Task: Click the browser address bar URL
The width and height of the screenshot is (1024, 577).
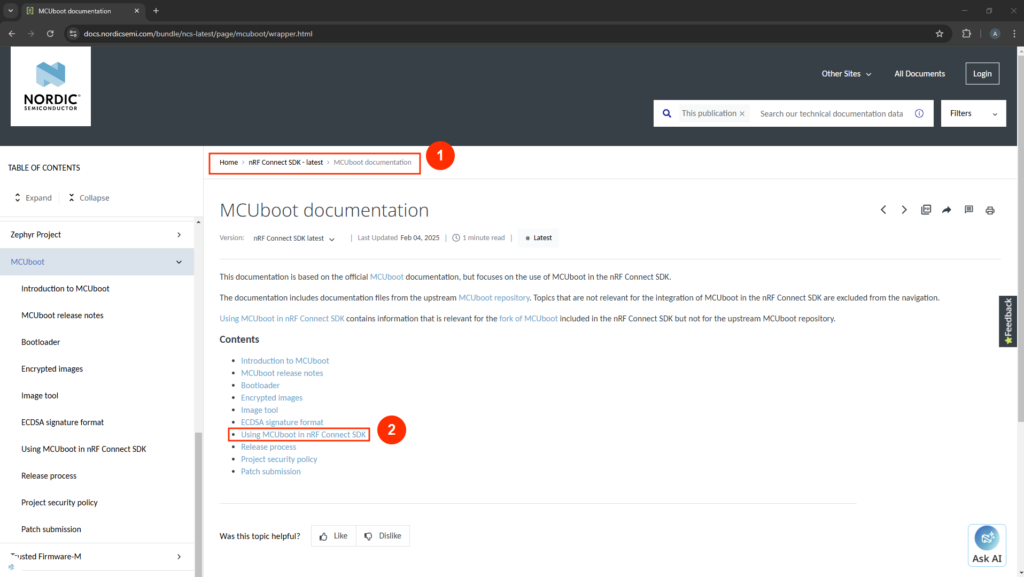Action: coord(198,33)
